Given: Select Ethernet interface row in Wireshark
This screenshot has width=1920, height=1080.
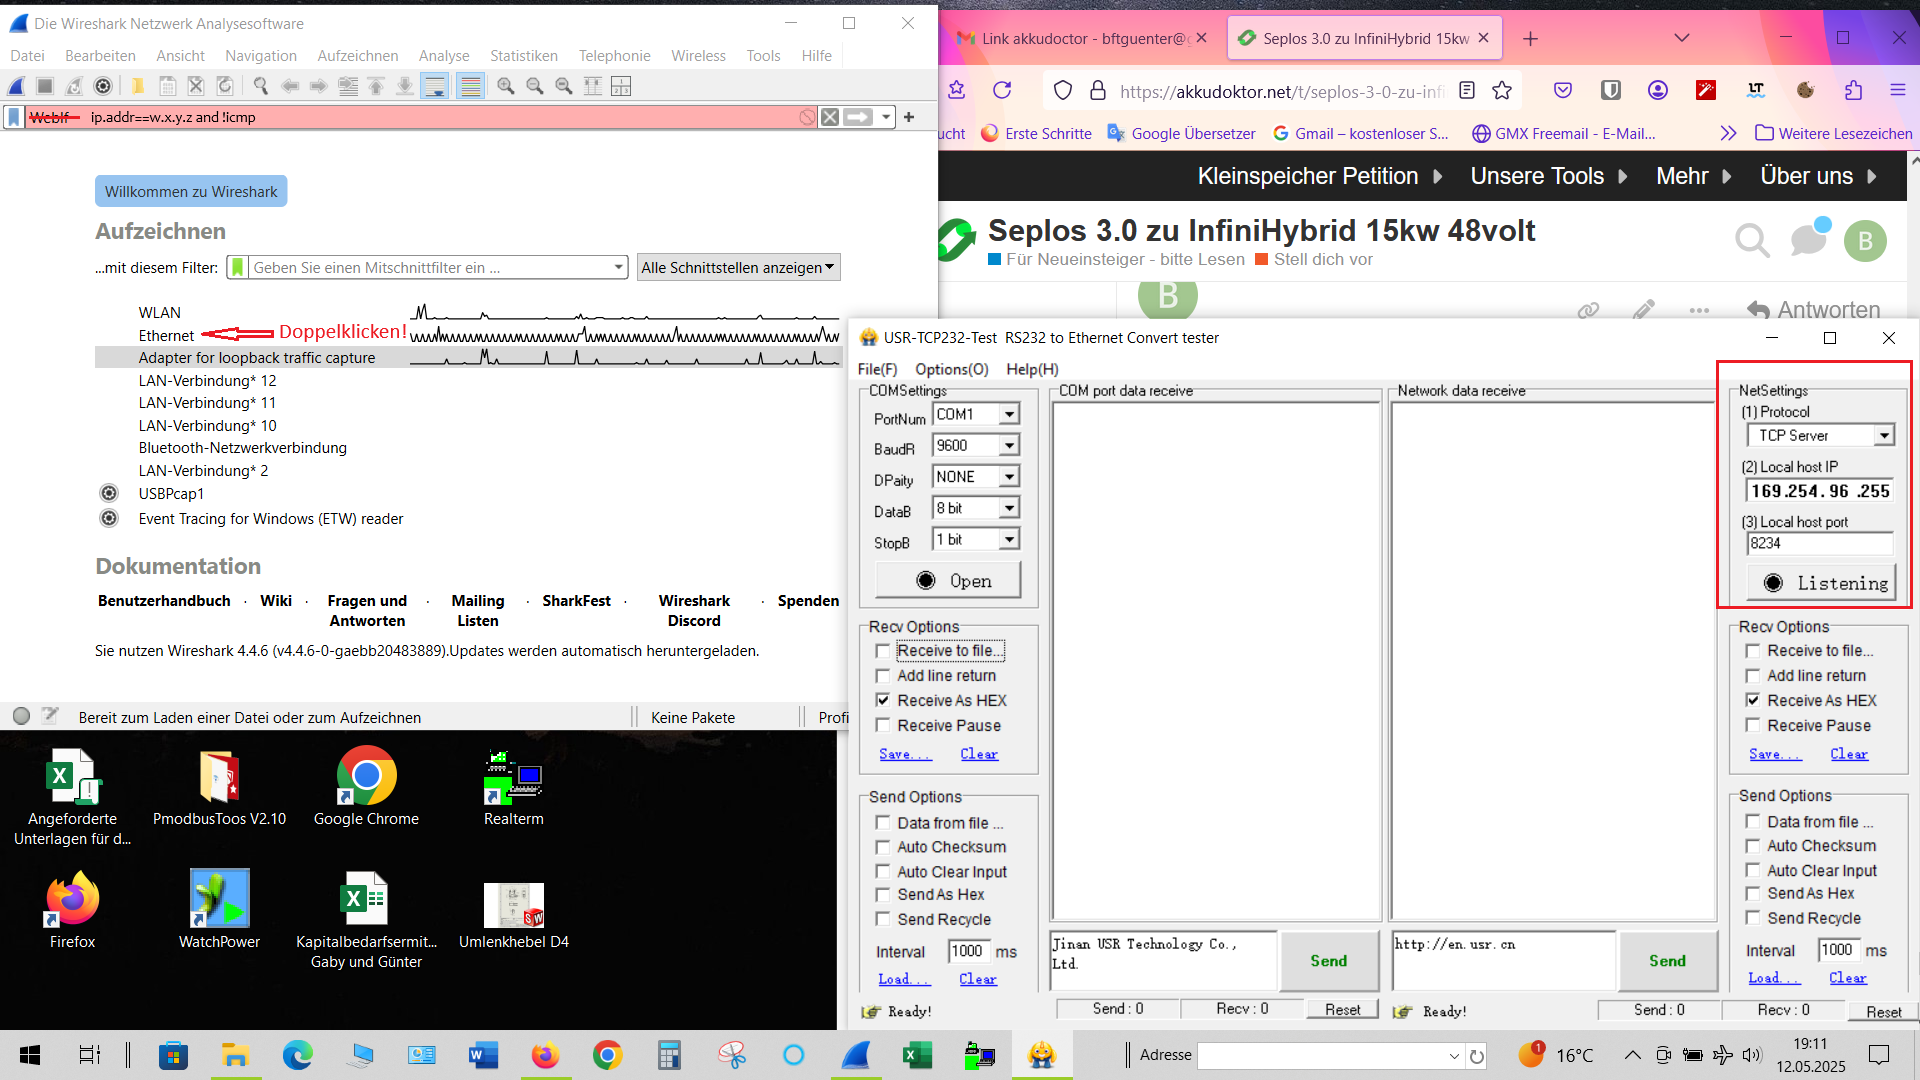Looking at the screenshot, I should pyautogui.click(x=467, y=336).
